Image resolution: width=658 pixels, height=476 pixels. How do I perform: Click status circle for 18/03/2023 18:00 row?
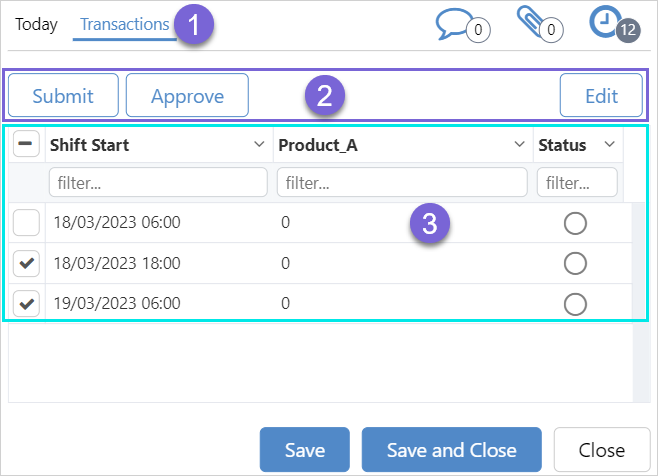(x=575, y=263)
